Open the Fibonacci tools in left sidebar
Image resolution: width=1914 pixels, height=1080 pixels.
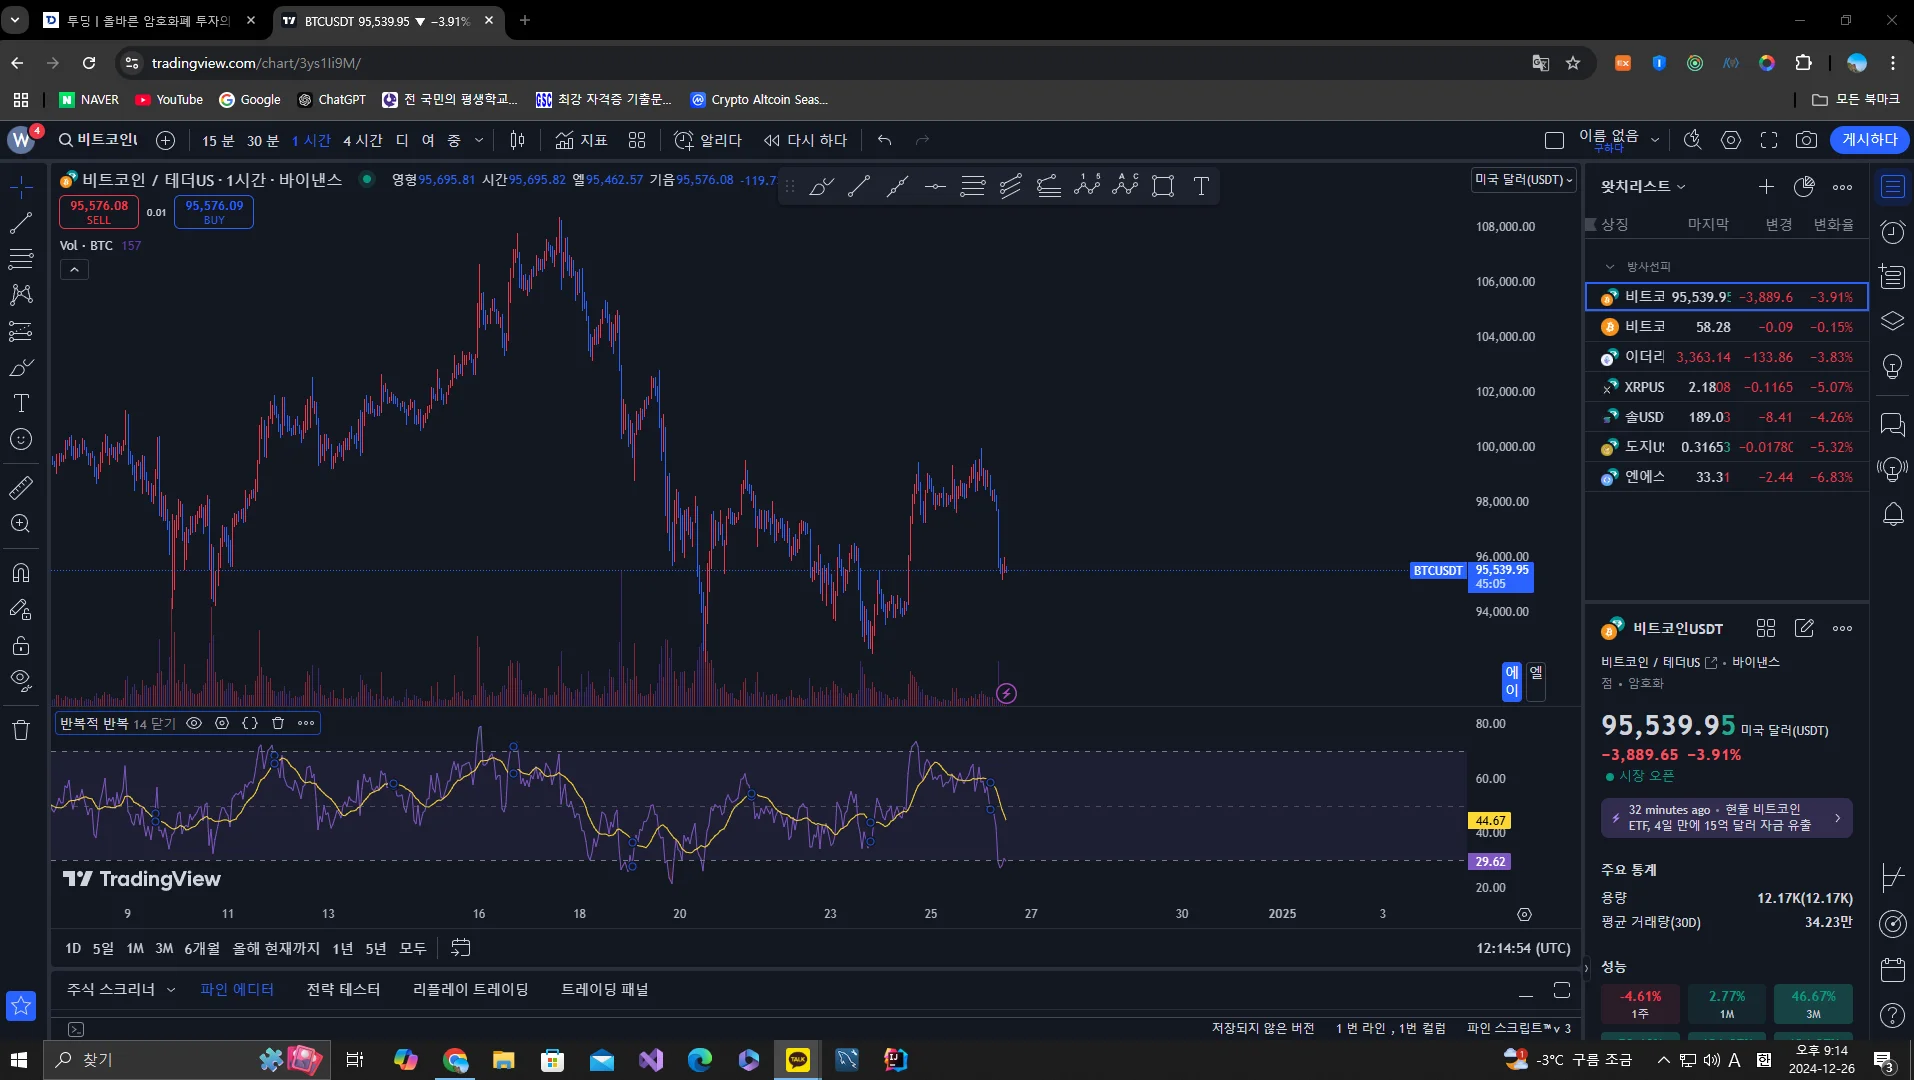click(x=21, y=259)
